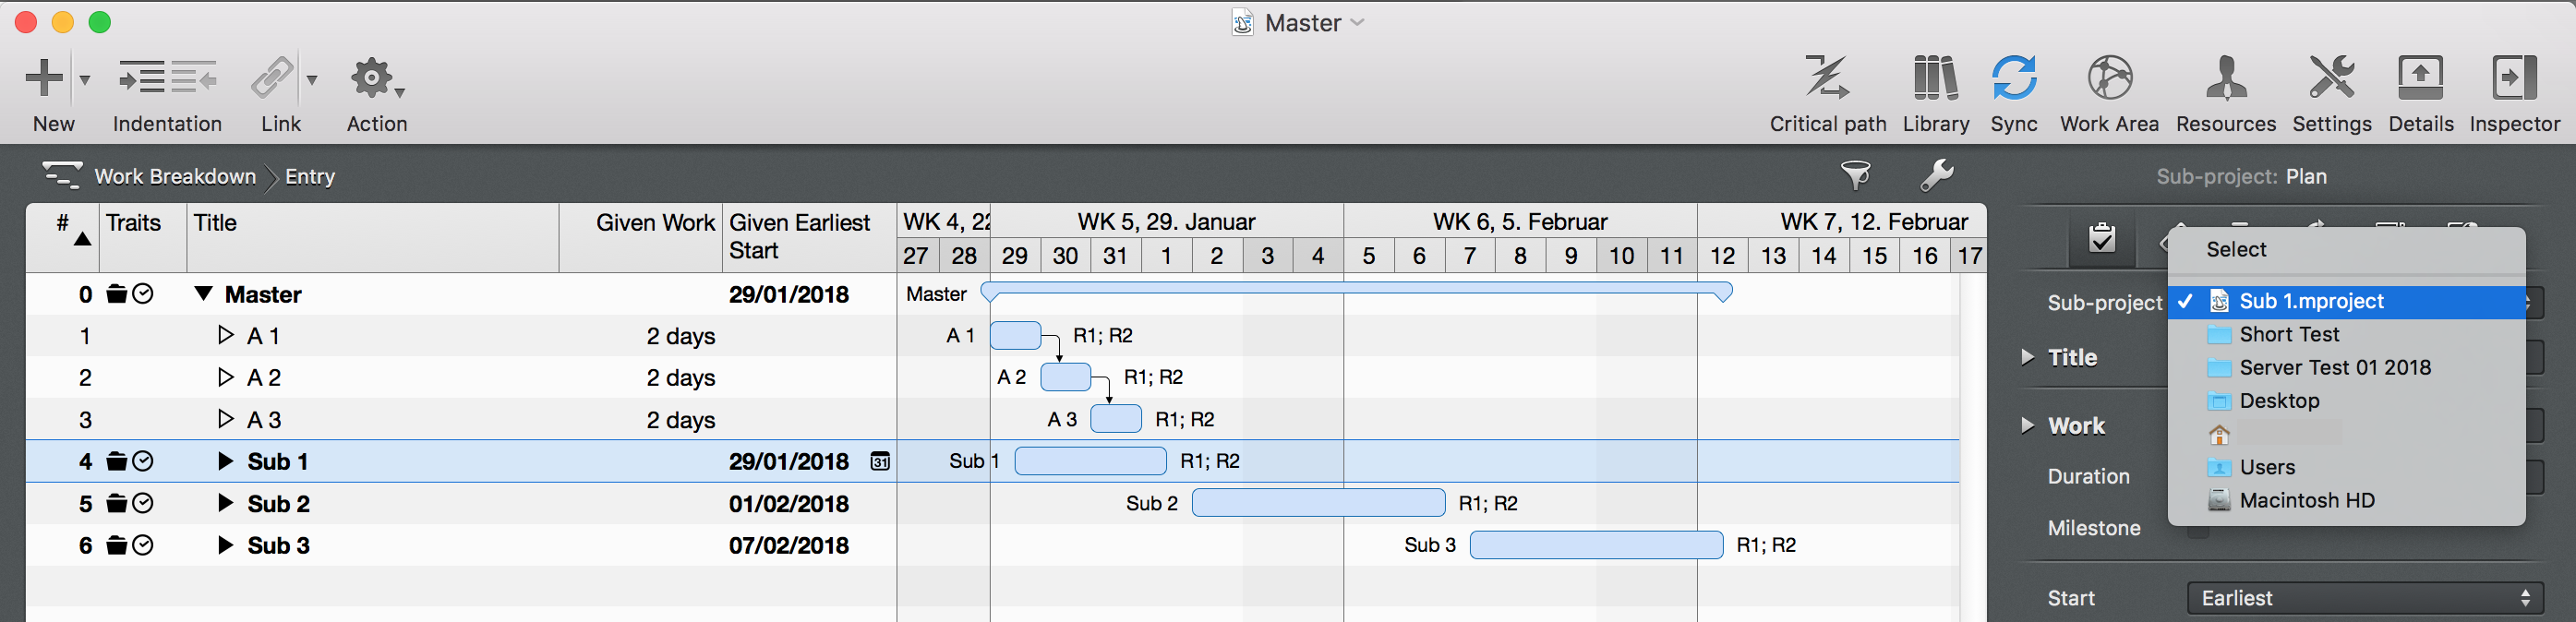The height and width of the screenshot is (622, 2576).
Task: Click the indent right icon
Action: 141,78
